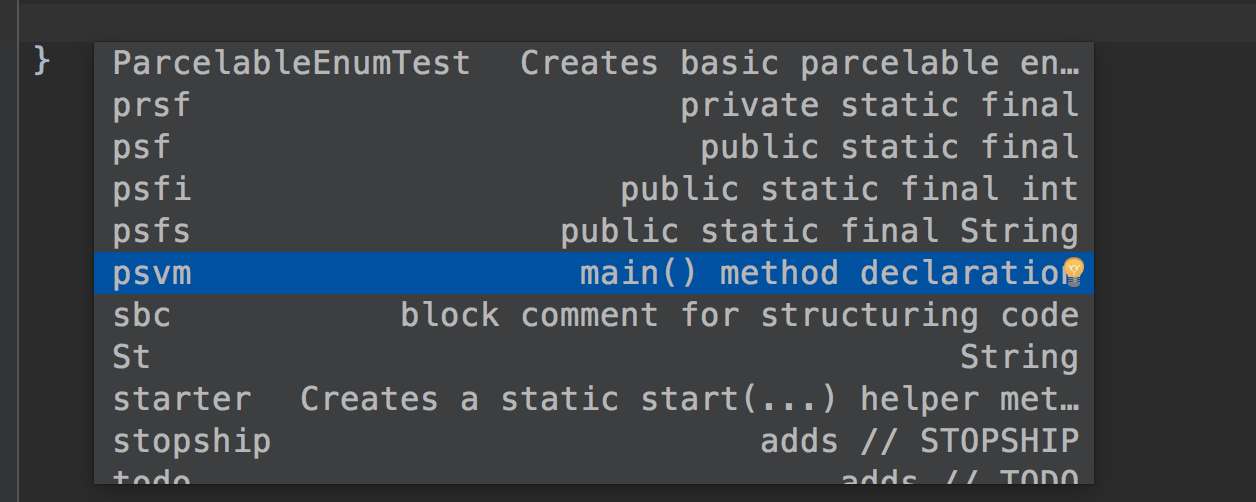Choose psfs public static final String

coord(594,231)
